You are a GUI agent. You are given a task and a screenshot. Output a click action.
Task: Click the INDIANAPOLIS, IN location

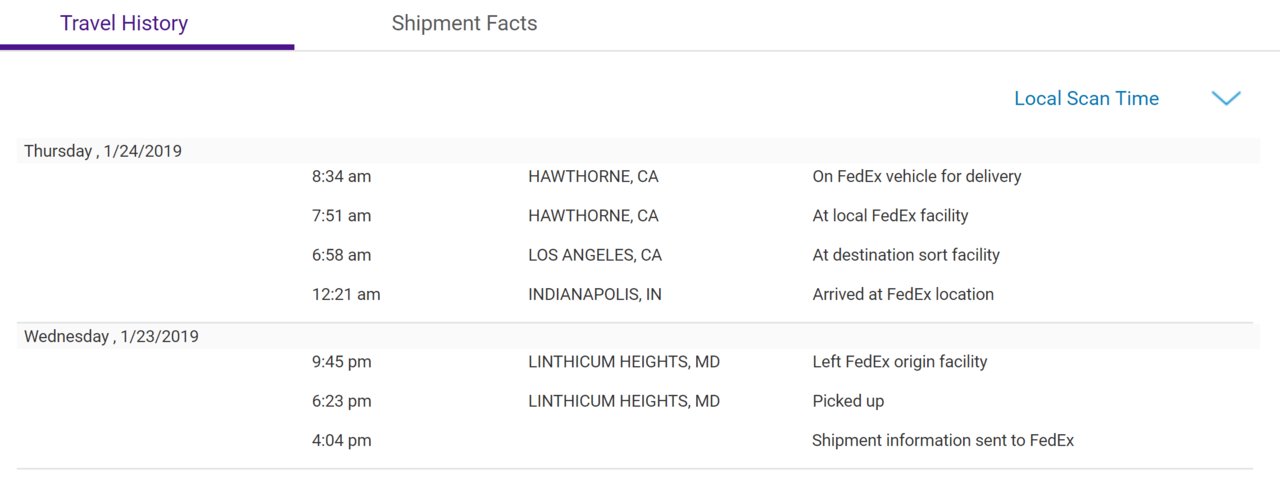[595, 294]
